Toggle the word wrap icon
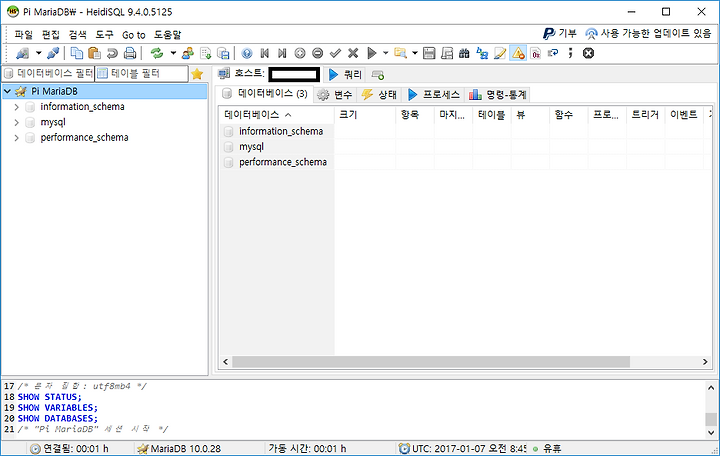The width and height of the screenshot is (720, 456). (x=553, y=53)
